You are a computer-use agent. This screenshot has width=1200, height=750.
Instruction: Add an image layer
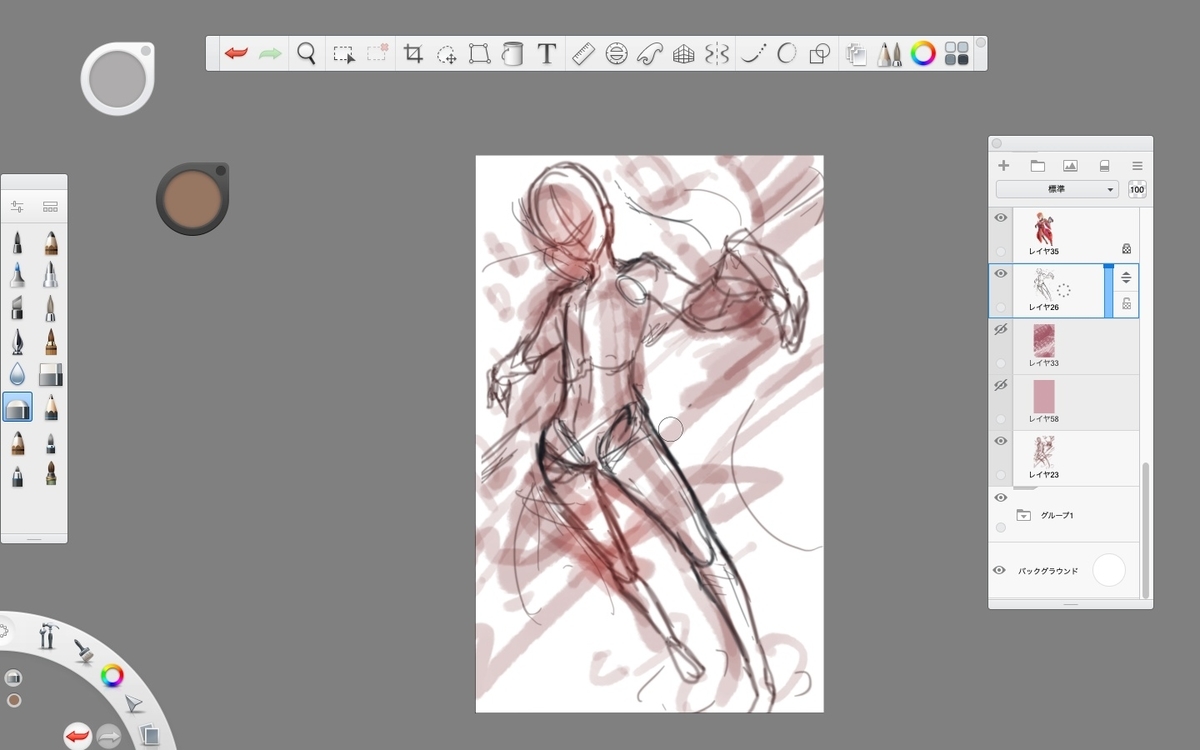pyautogui.click(x=1070, y=166)
